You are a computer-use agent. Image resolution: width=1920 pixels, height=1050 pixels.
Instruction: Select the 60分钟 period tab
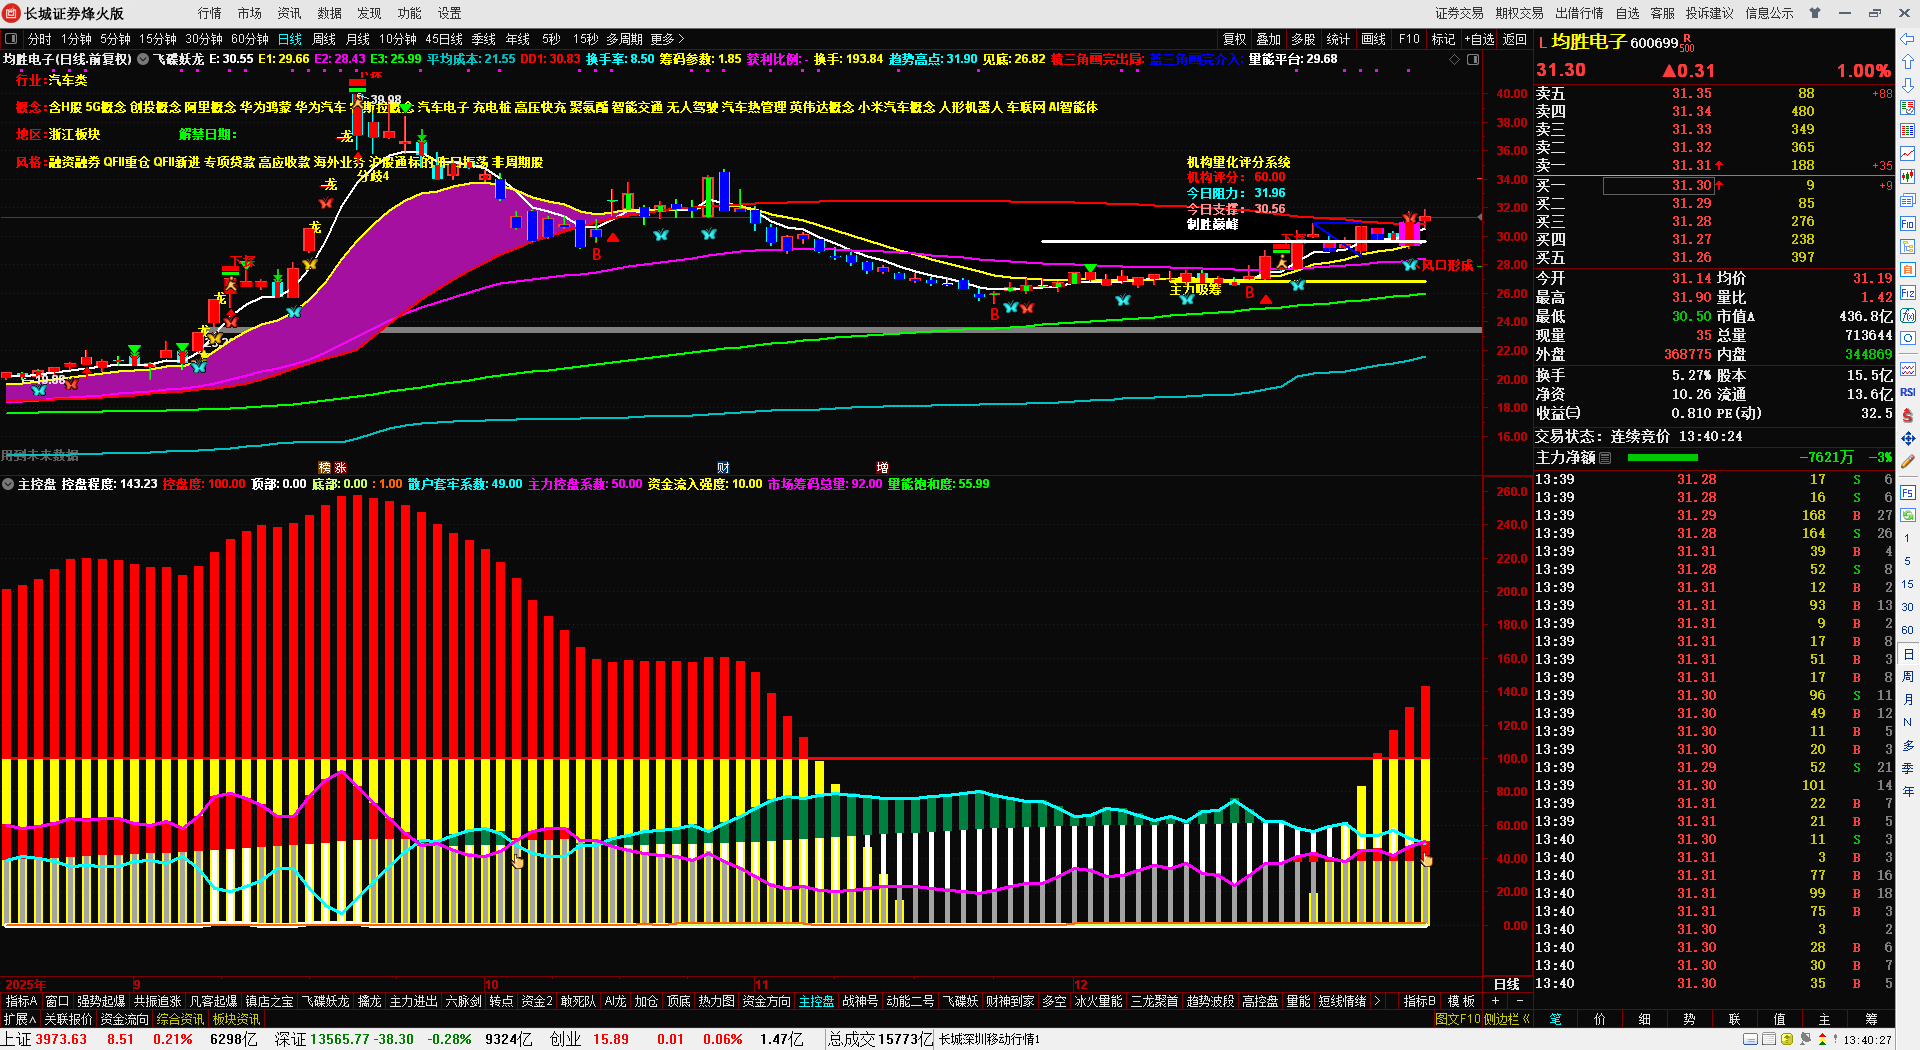pyautogui.click(x=250, y=39)
